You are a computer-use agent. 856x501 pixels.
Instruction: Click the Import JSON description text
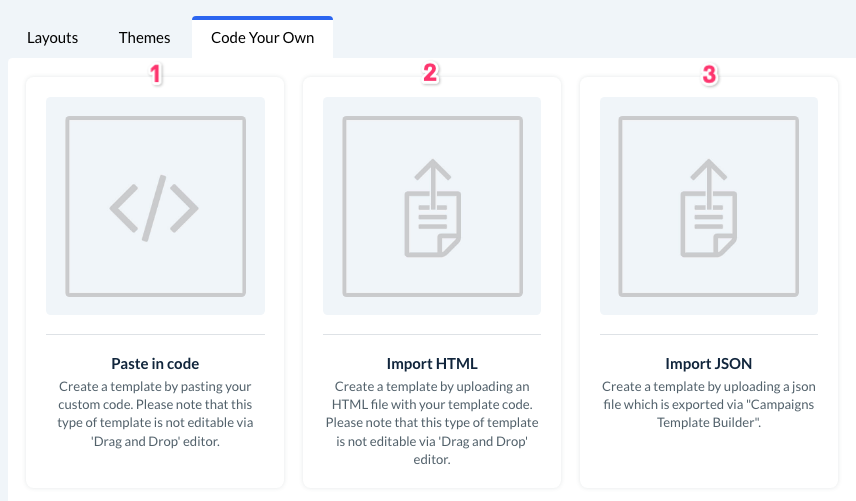point(709,405)
